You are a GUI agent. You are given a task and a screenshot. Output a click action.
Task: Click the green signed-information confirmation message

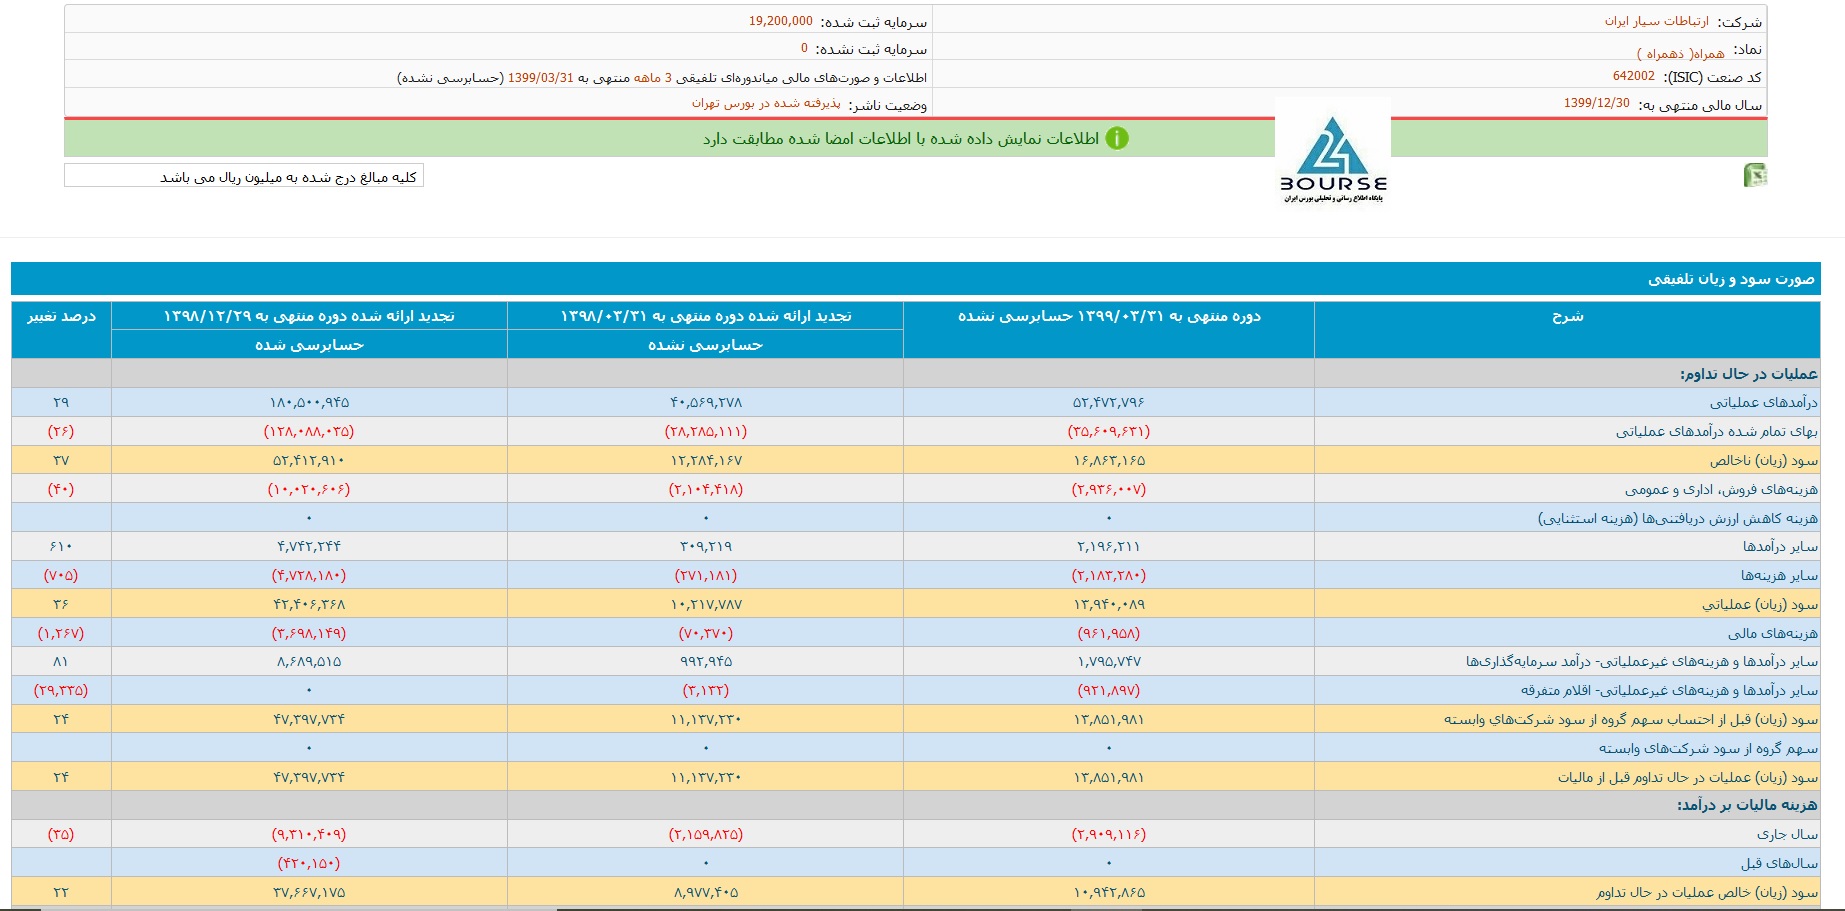(900, 139)
